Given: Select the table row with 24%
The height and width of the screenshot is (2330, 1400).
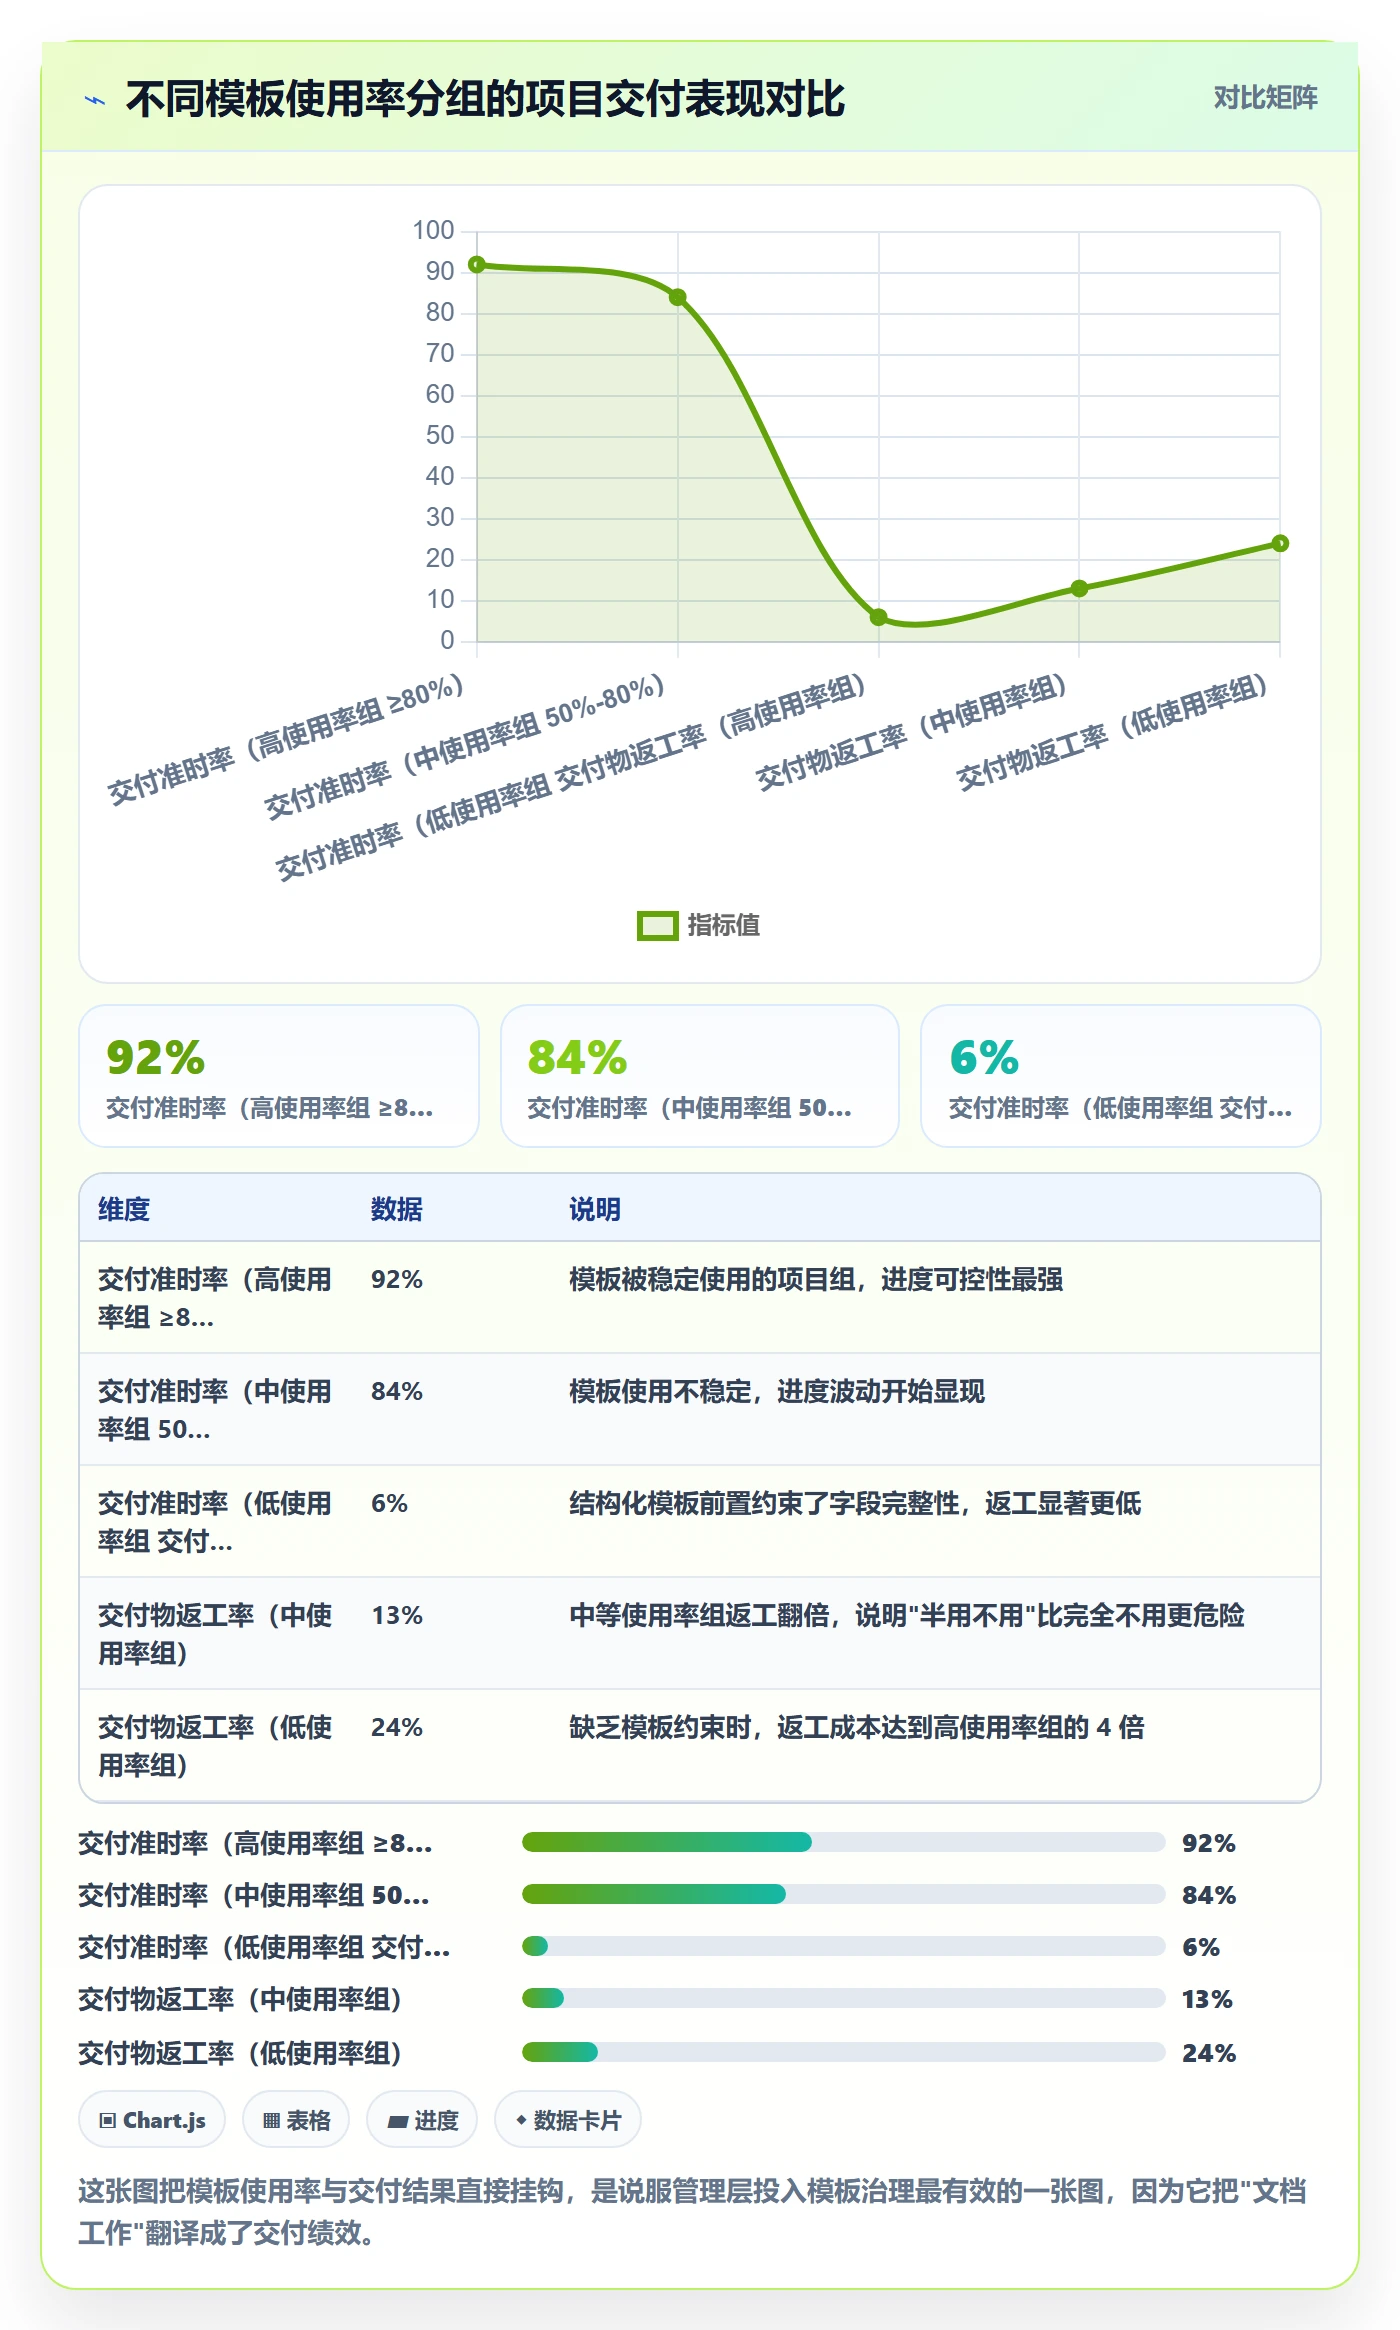Looking at the screenshot, I should (x=700, y=1746).
